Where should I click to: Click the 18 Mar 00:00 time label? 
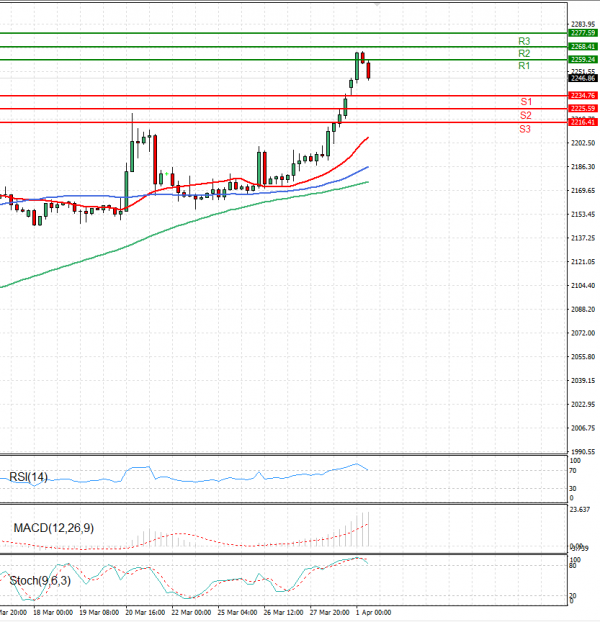coord(53,612)
